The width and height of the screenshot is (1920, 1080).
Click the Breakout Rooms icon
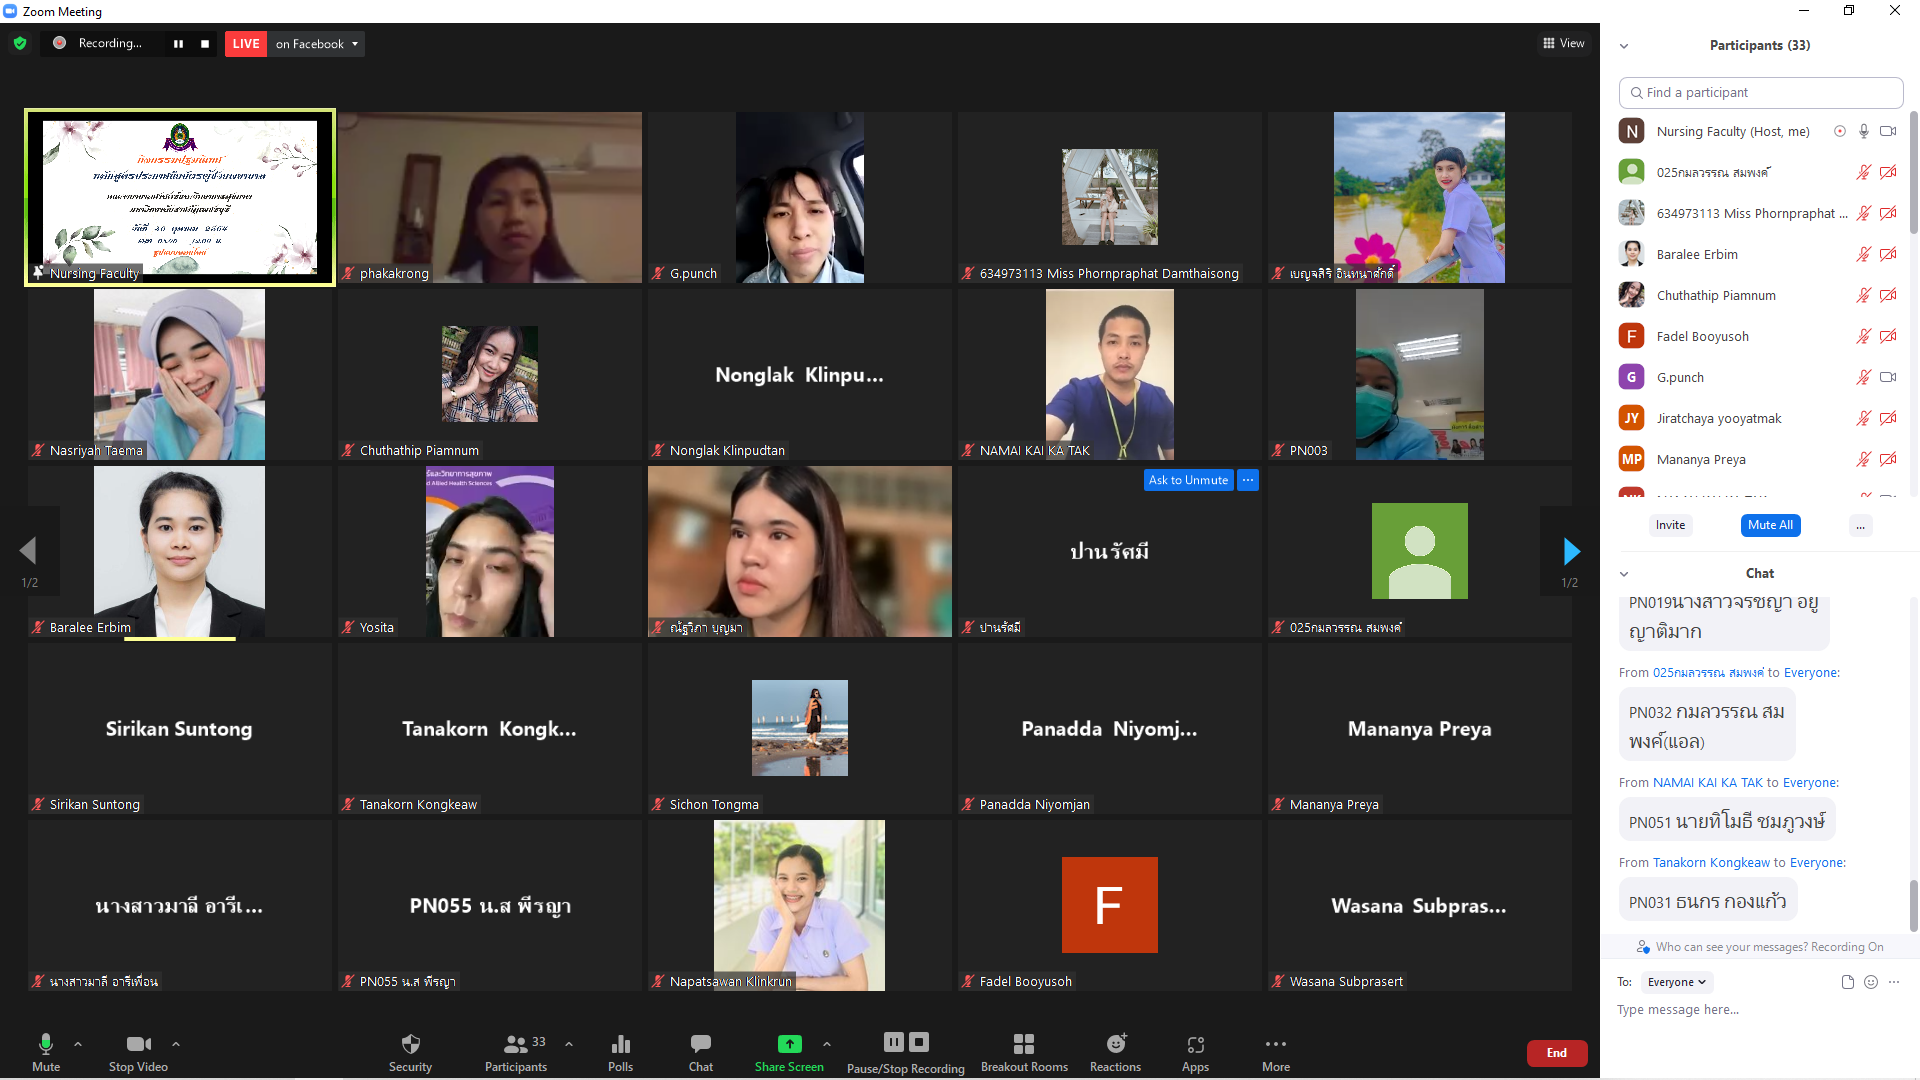pos(1023,1045)
